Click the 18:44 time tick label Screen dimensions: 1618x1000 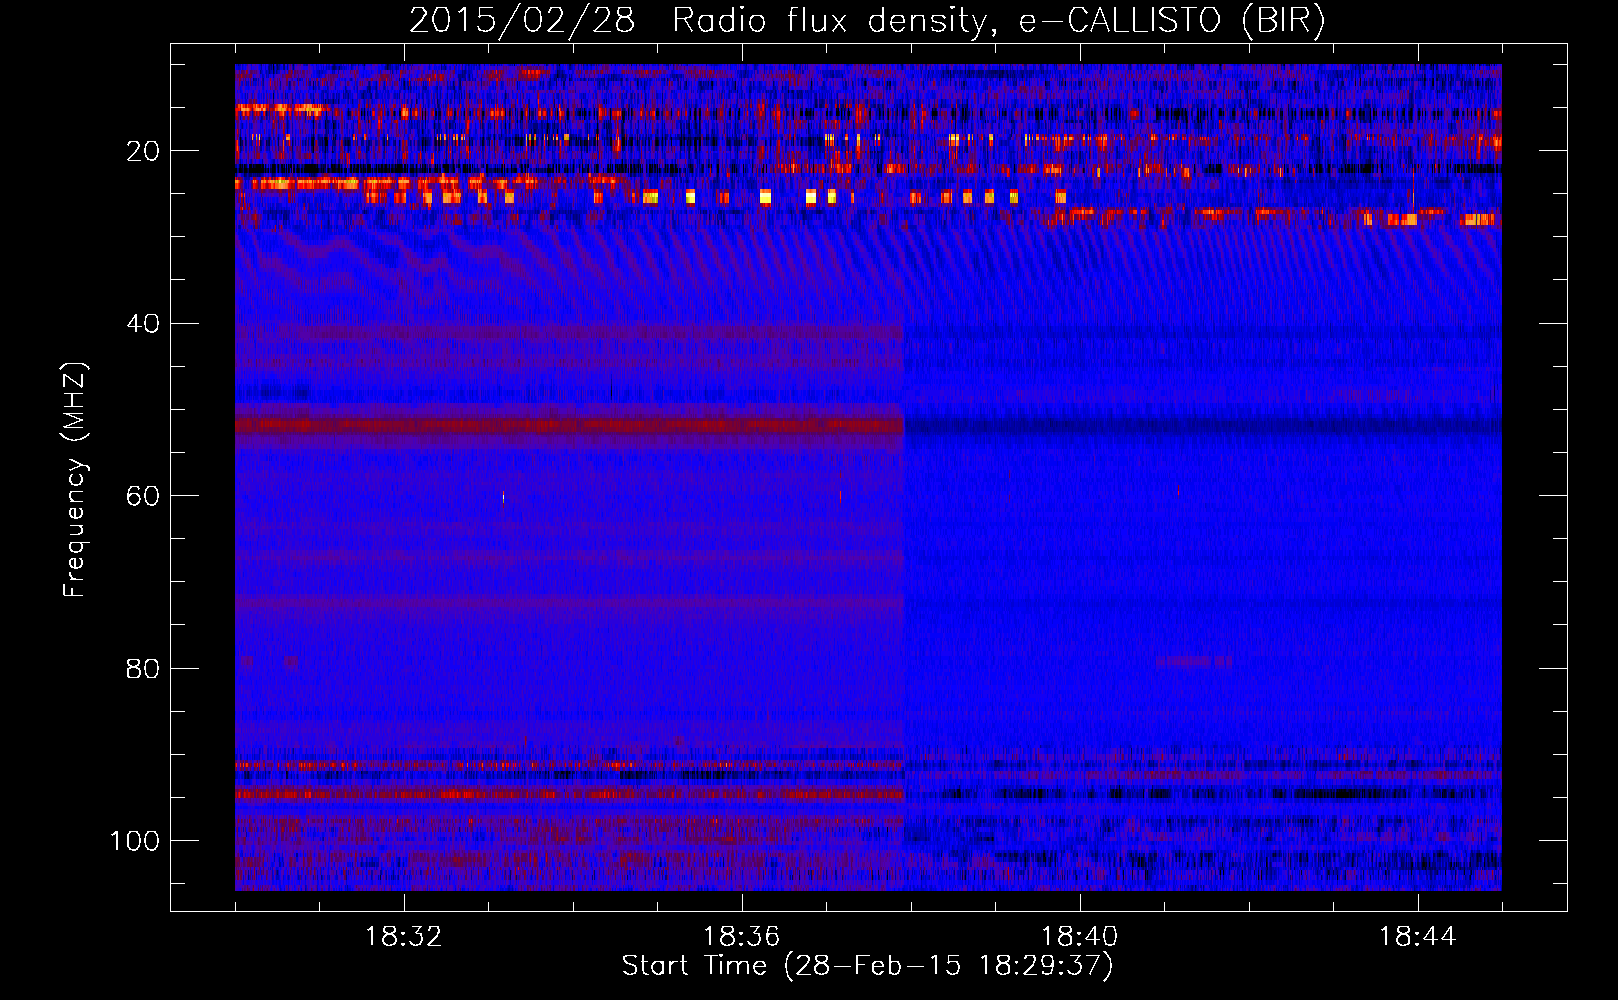(1418, 937)
